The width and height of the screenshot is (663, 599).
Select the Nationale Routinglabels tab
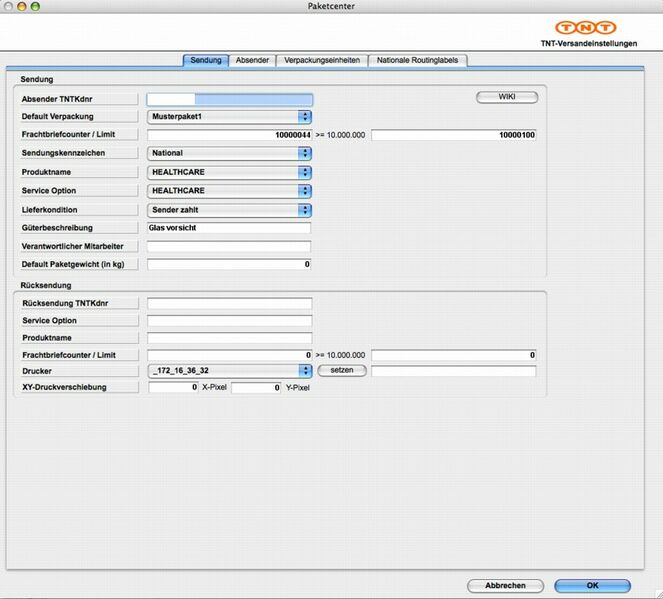[418, 61]
